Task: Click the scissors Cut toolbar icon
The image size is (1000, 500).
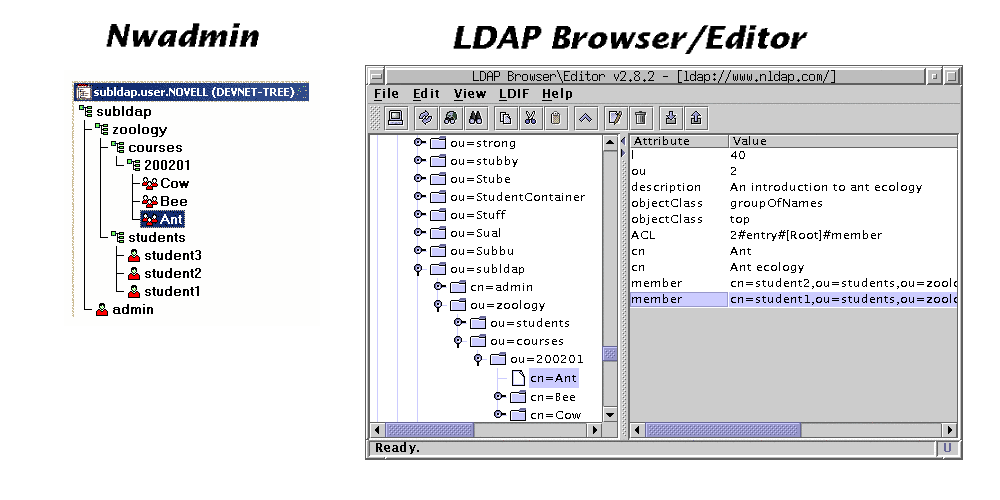Action: [x=531, y=118]
